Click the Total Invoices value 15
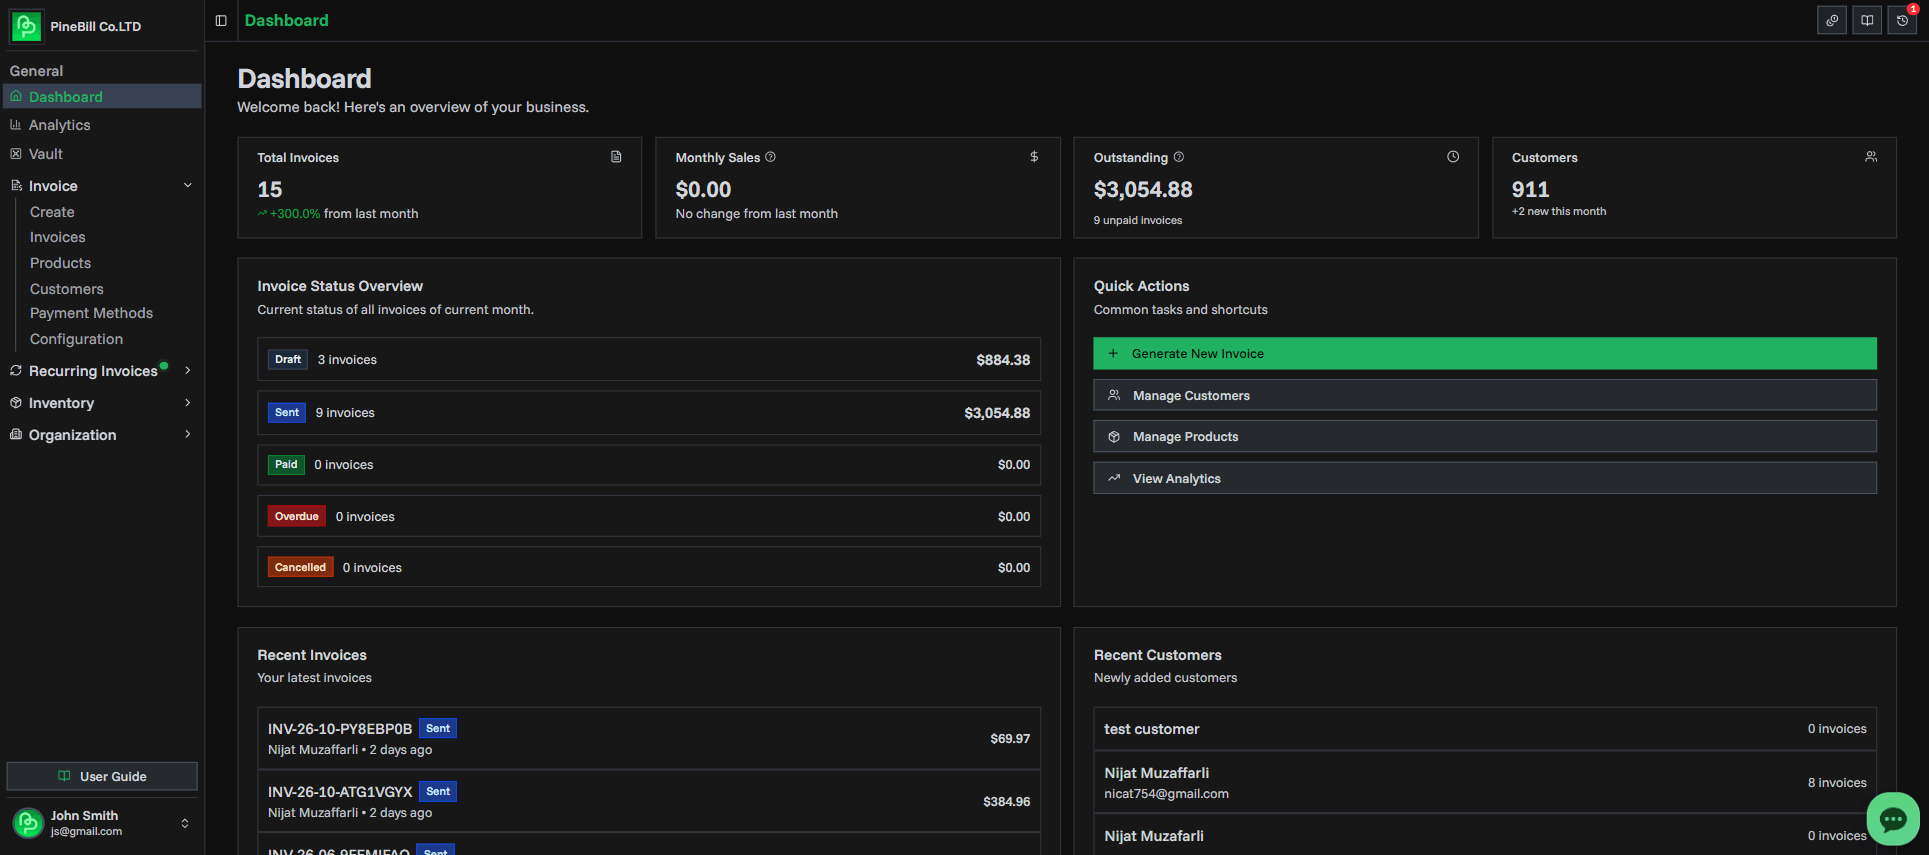The width and height of the screenshot is (1929, 855). pos(270,189)
